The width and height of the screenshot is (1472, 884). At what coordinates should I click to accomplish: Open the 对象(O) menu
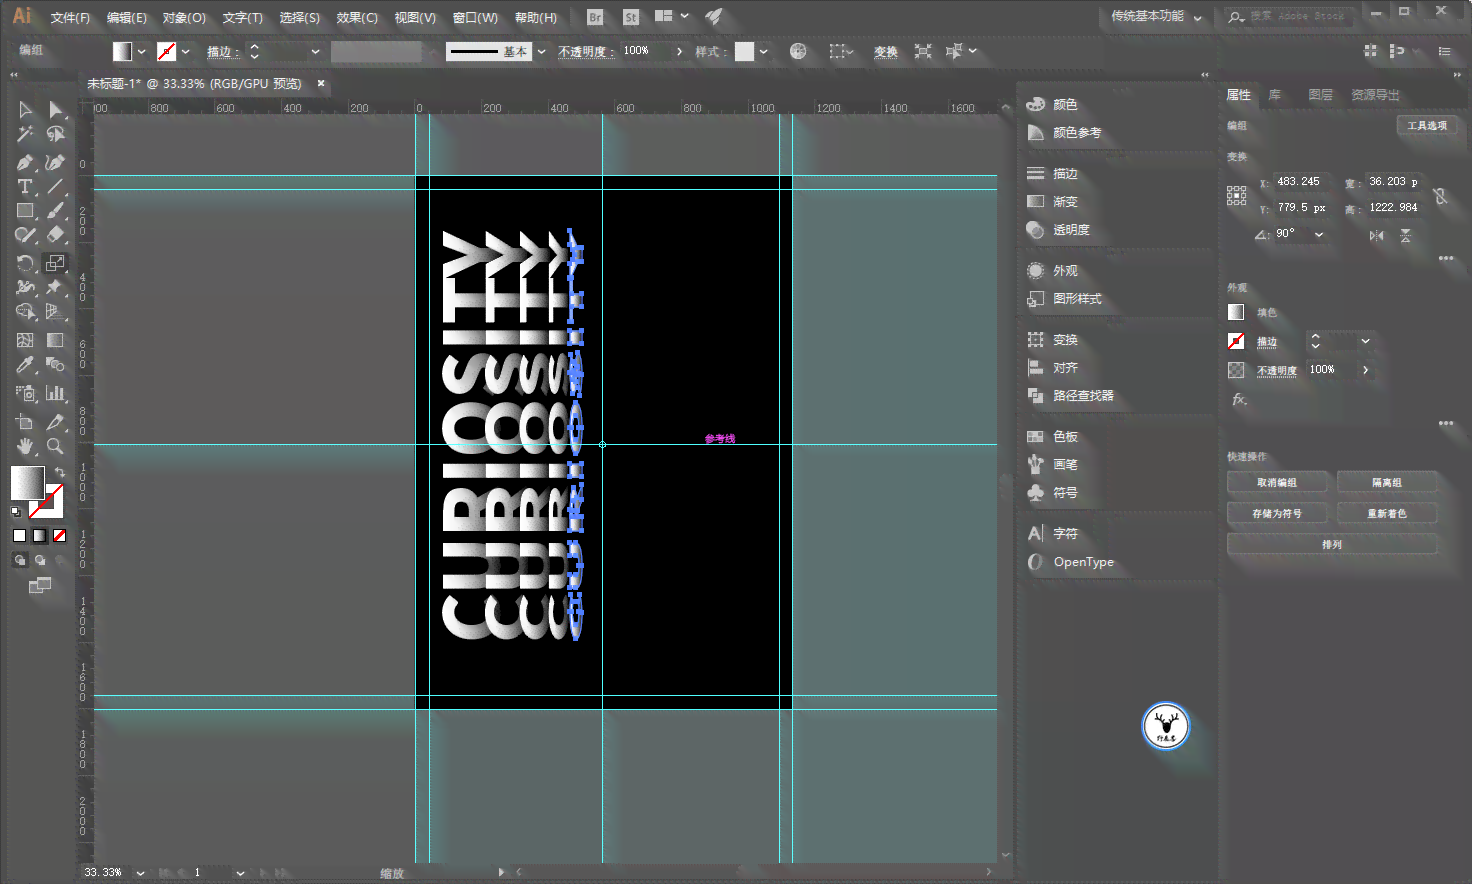click(184, 18)
